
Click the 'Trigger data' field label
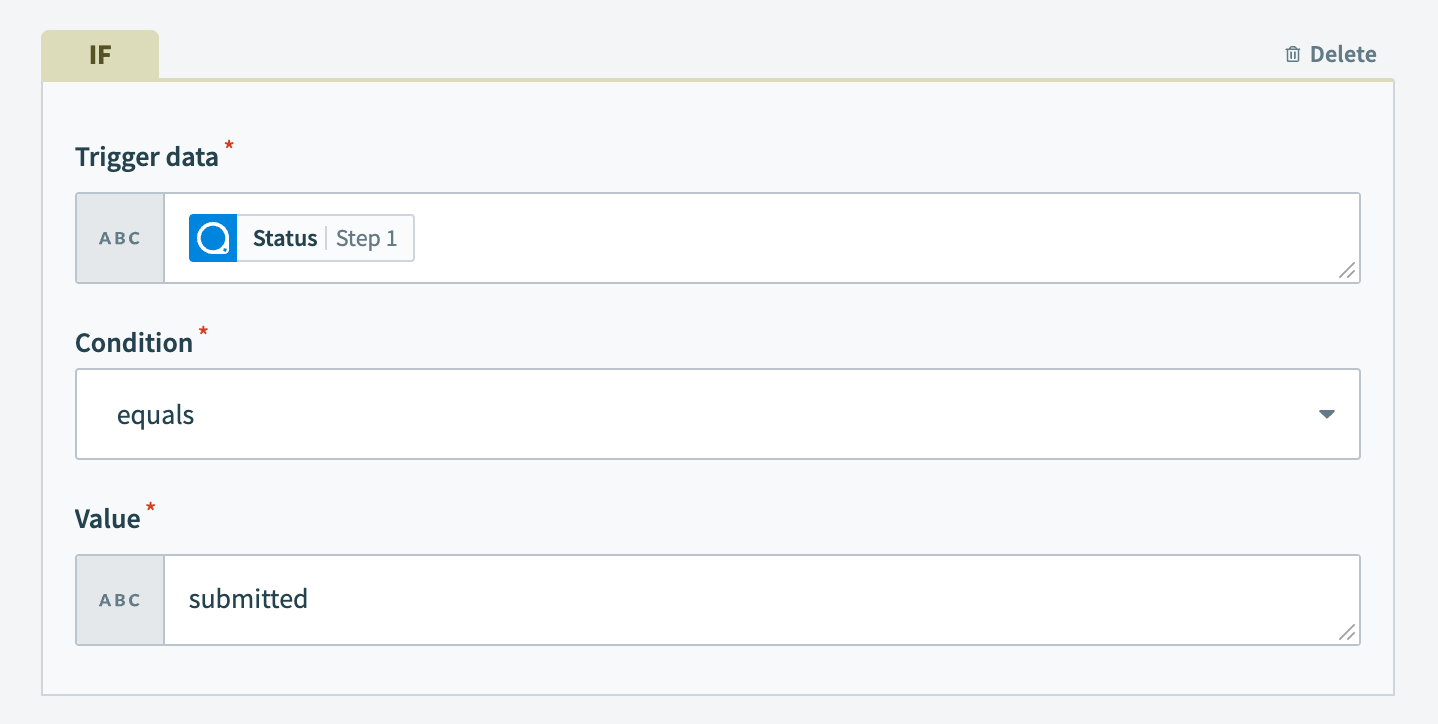pos(147,156)
